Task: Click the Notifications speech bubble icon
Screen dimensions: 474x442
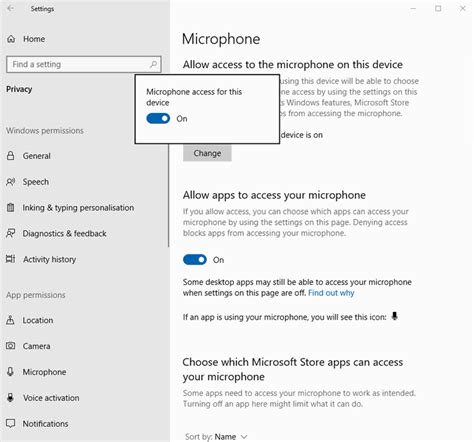Action: pos(11,423)
